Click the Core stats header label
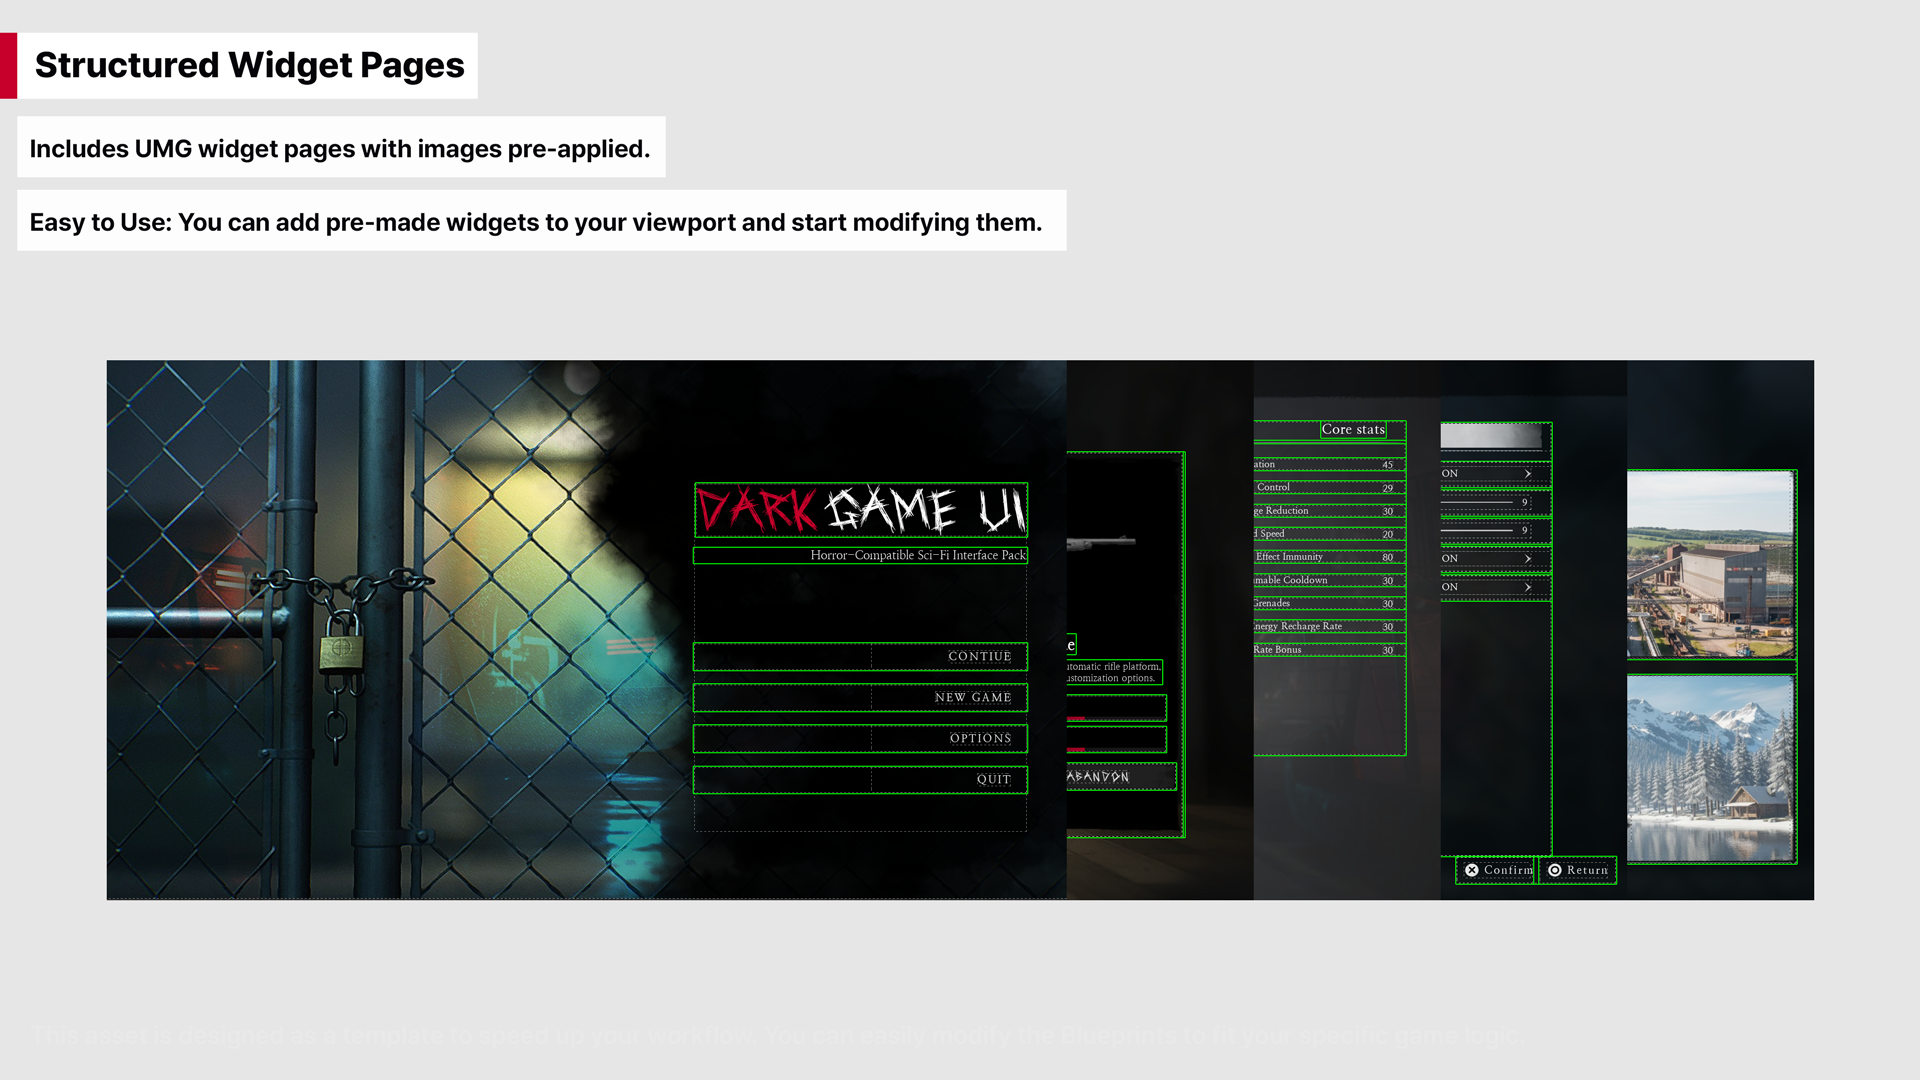Viewport: 1920px width, 1080px height. tap(1353, 430)
